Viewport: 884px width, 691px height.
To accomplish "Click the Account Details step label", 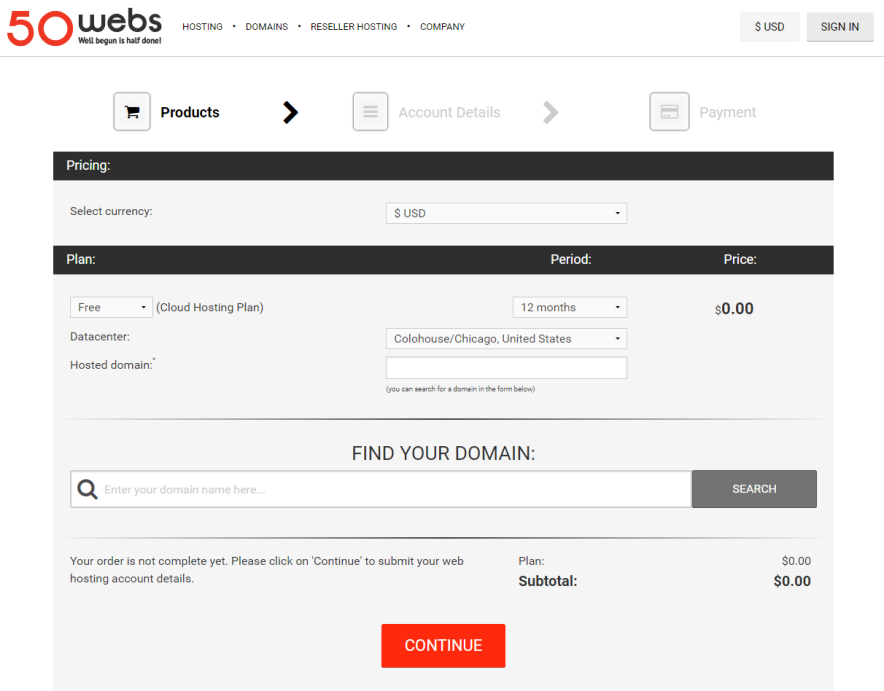I will pyautogui.click(x=449, y=112).
